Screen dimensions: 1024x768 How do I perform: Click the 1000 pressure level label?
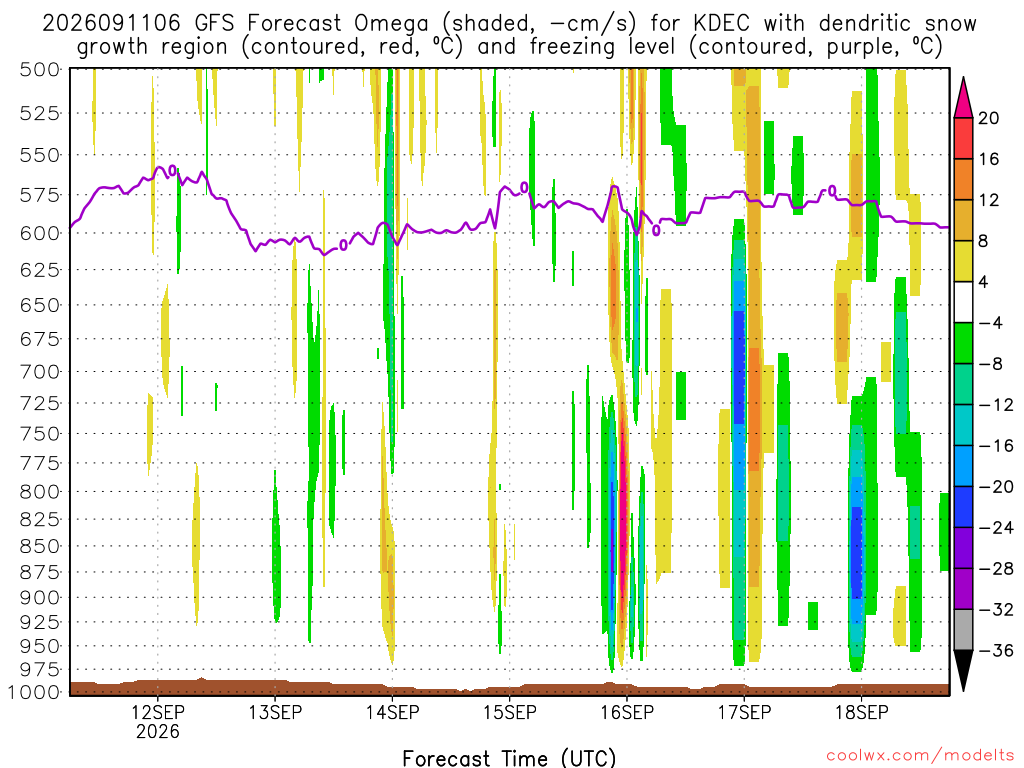coord(35,692)
